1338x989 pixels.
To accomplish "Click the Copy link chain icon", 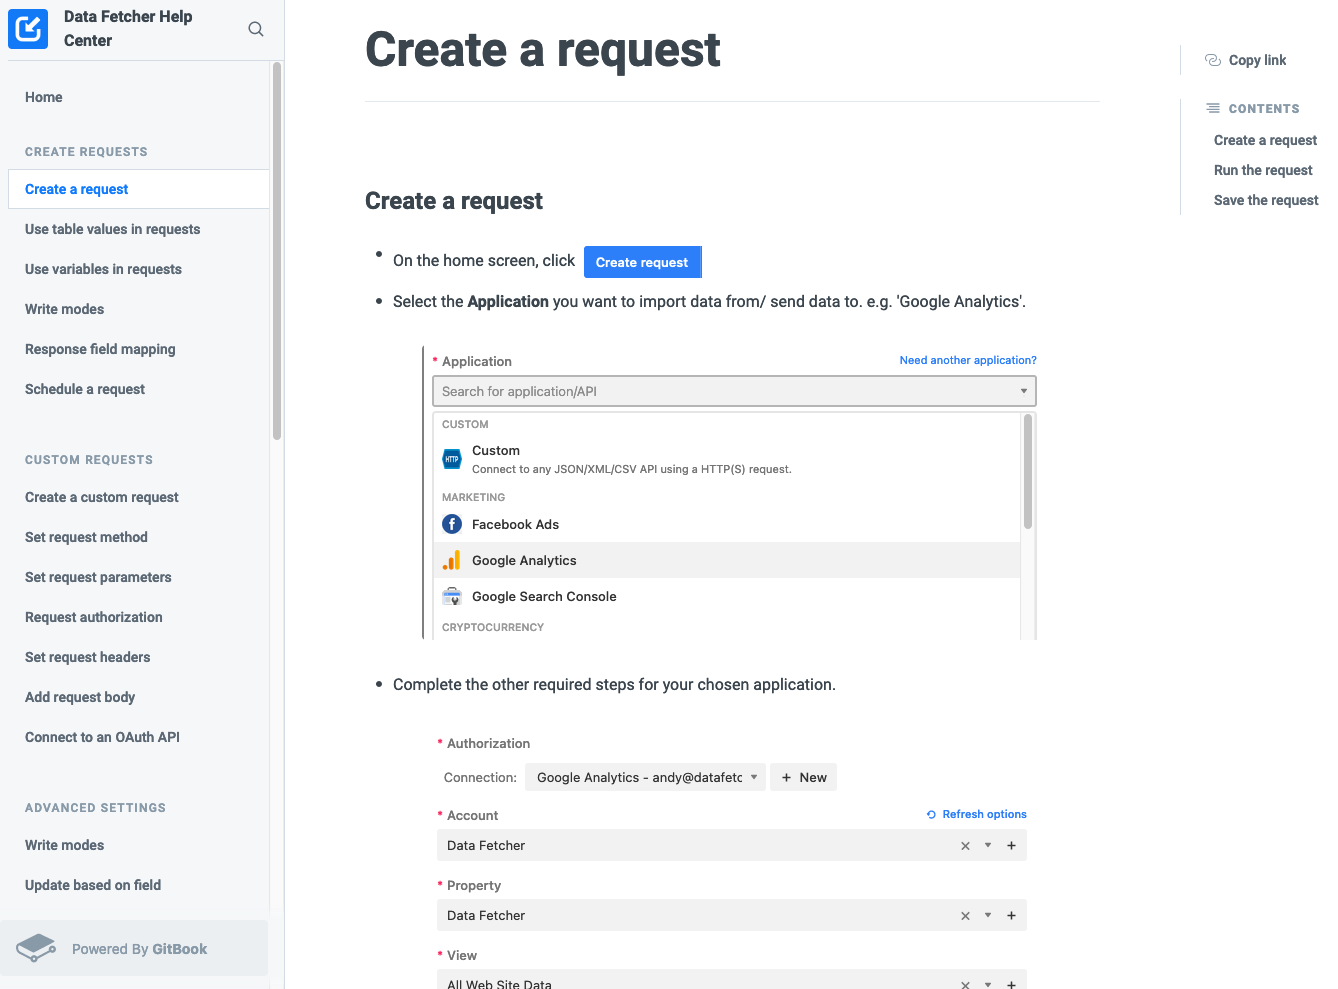I will pos(1213,60).
